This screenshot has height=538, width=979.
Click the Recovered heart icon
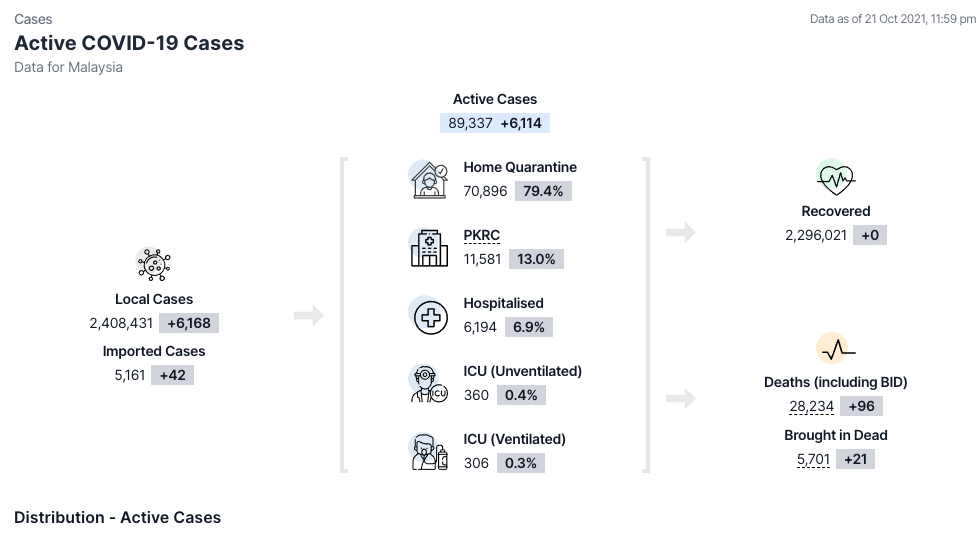click(x=835, y=179)
